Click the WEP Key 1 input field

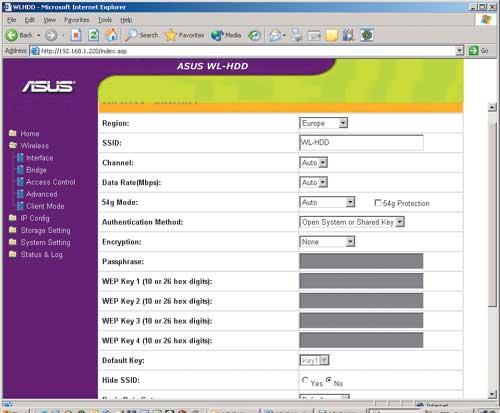point(361,281)
